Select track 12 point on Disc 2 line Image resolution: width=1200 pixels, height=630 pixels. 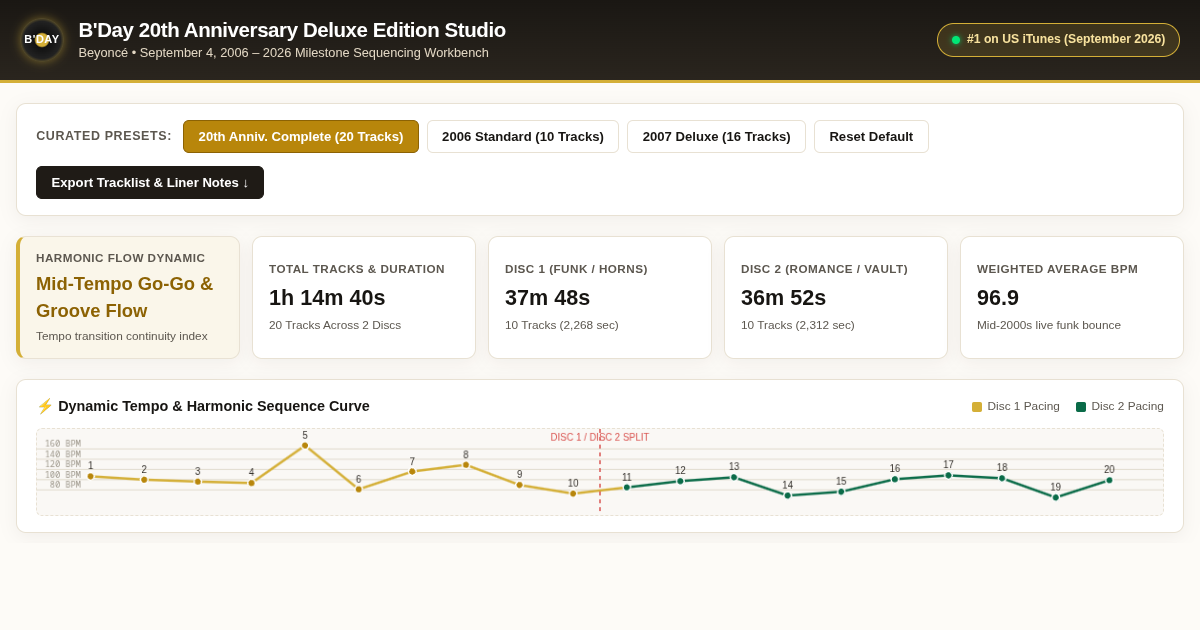pos(681,481)
